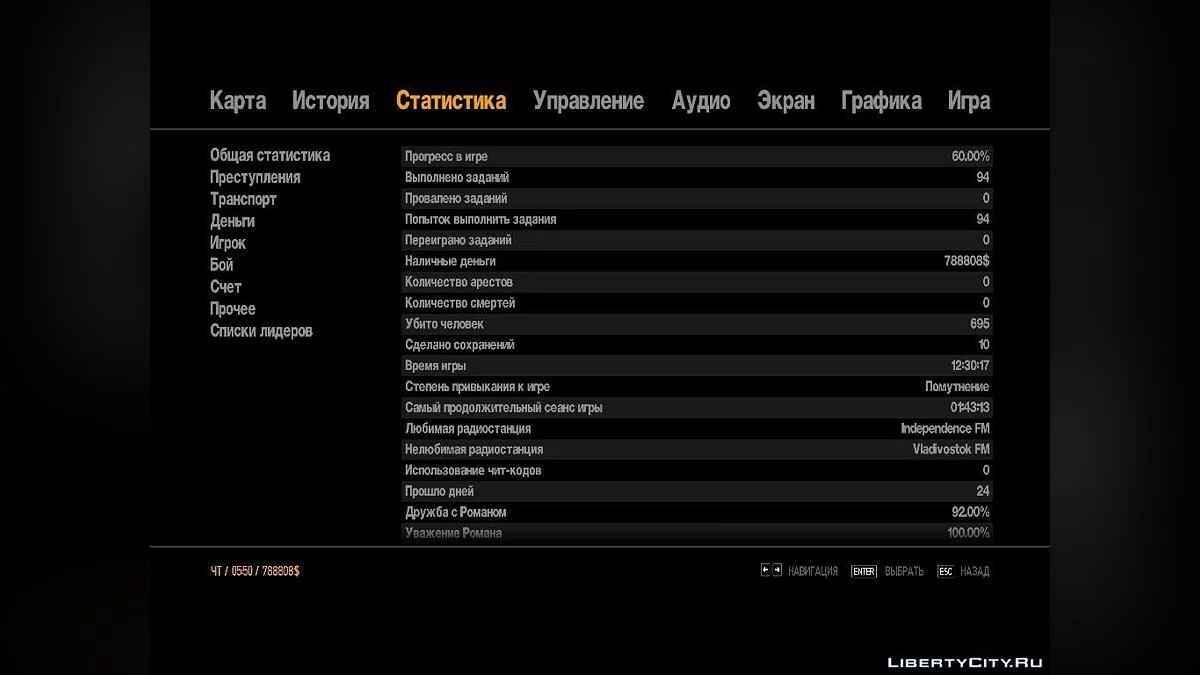Open the Игра tab

pos(969,101)
